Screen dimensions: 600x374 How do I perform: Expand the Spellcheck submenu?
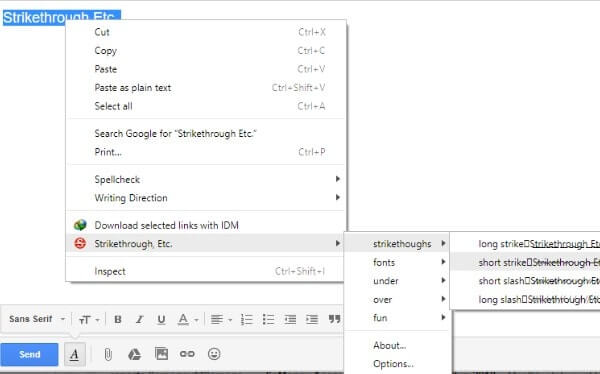pyautogui.click(x=206, y=179)
